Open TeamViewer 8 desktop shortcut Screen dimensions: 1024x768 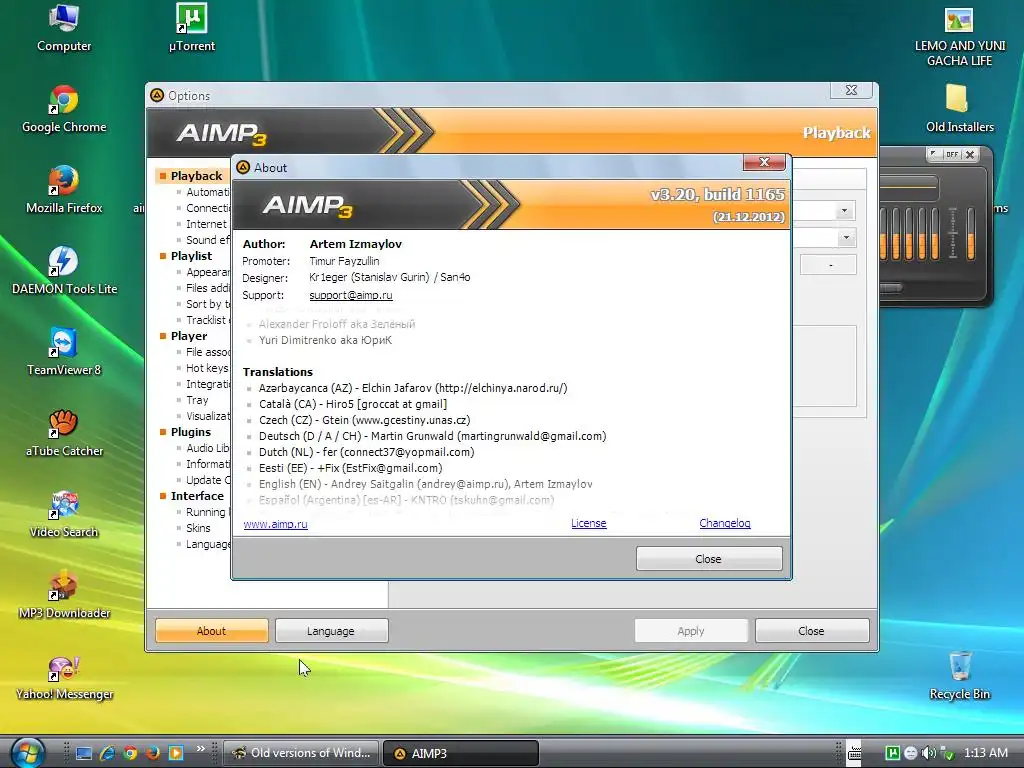pyautogui.click(x=63, y=353)
